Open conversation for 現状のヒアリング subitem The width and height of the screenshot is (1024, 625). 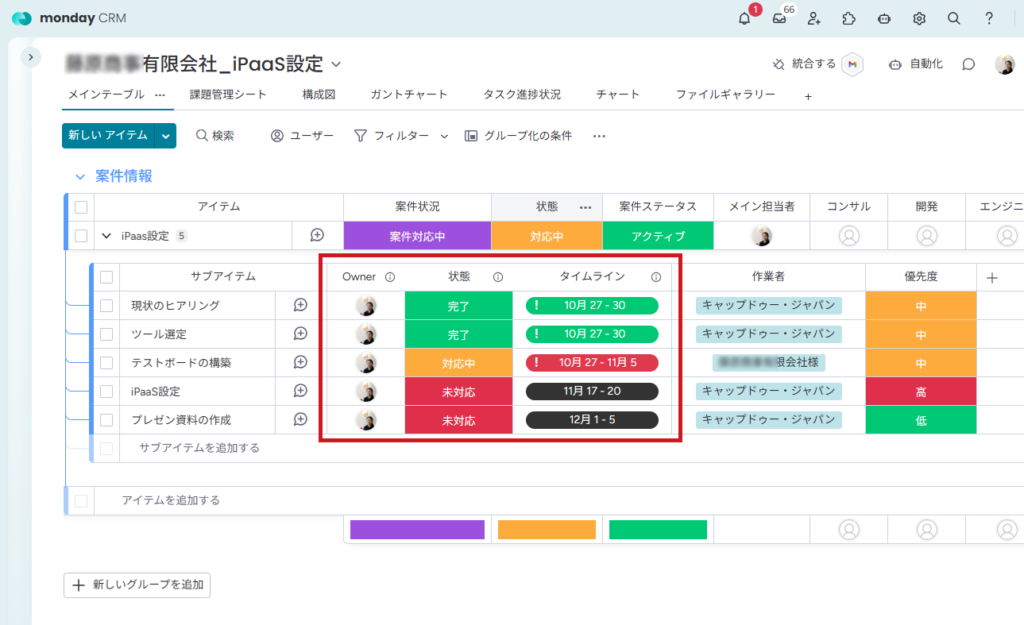(300, 305)
